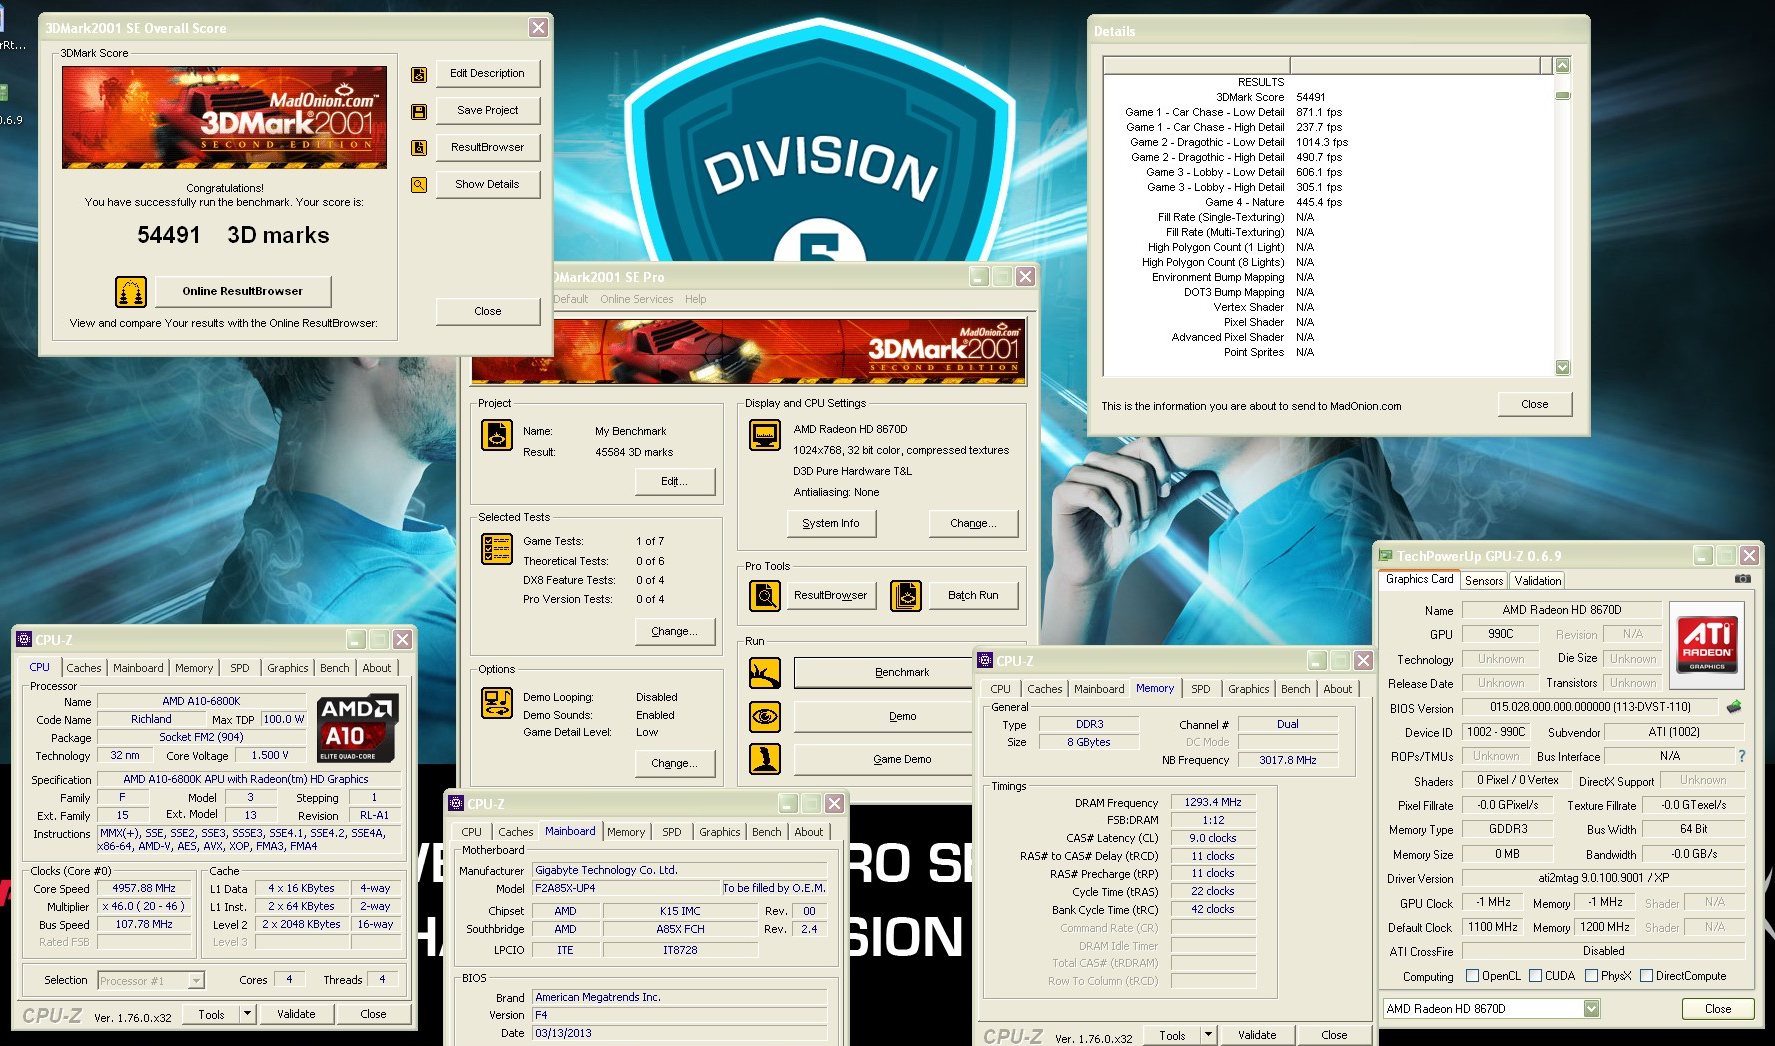Click Validate in CPU-Z CPU window
The image size is (1775, 1046).
(x=296, y=1014)
